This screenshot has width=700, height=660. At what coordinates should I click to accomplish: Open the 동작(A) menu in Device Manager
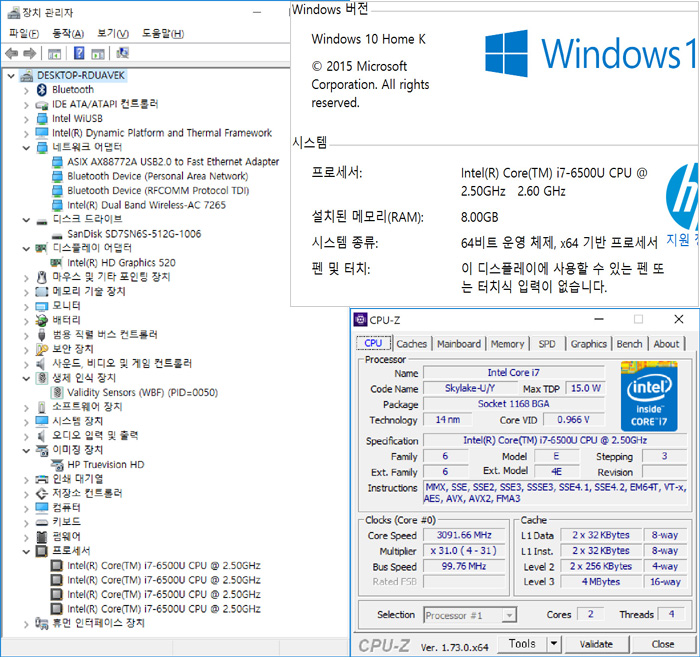[68, 33]
